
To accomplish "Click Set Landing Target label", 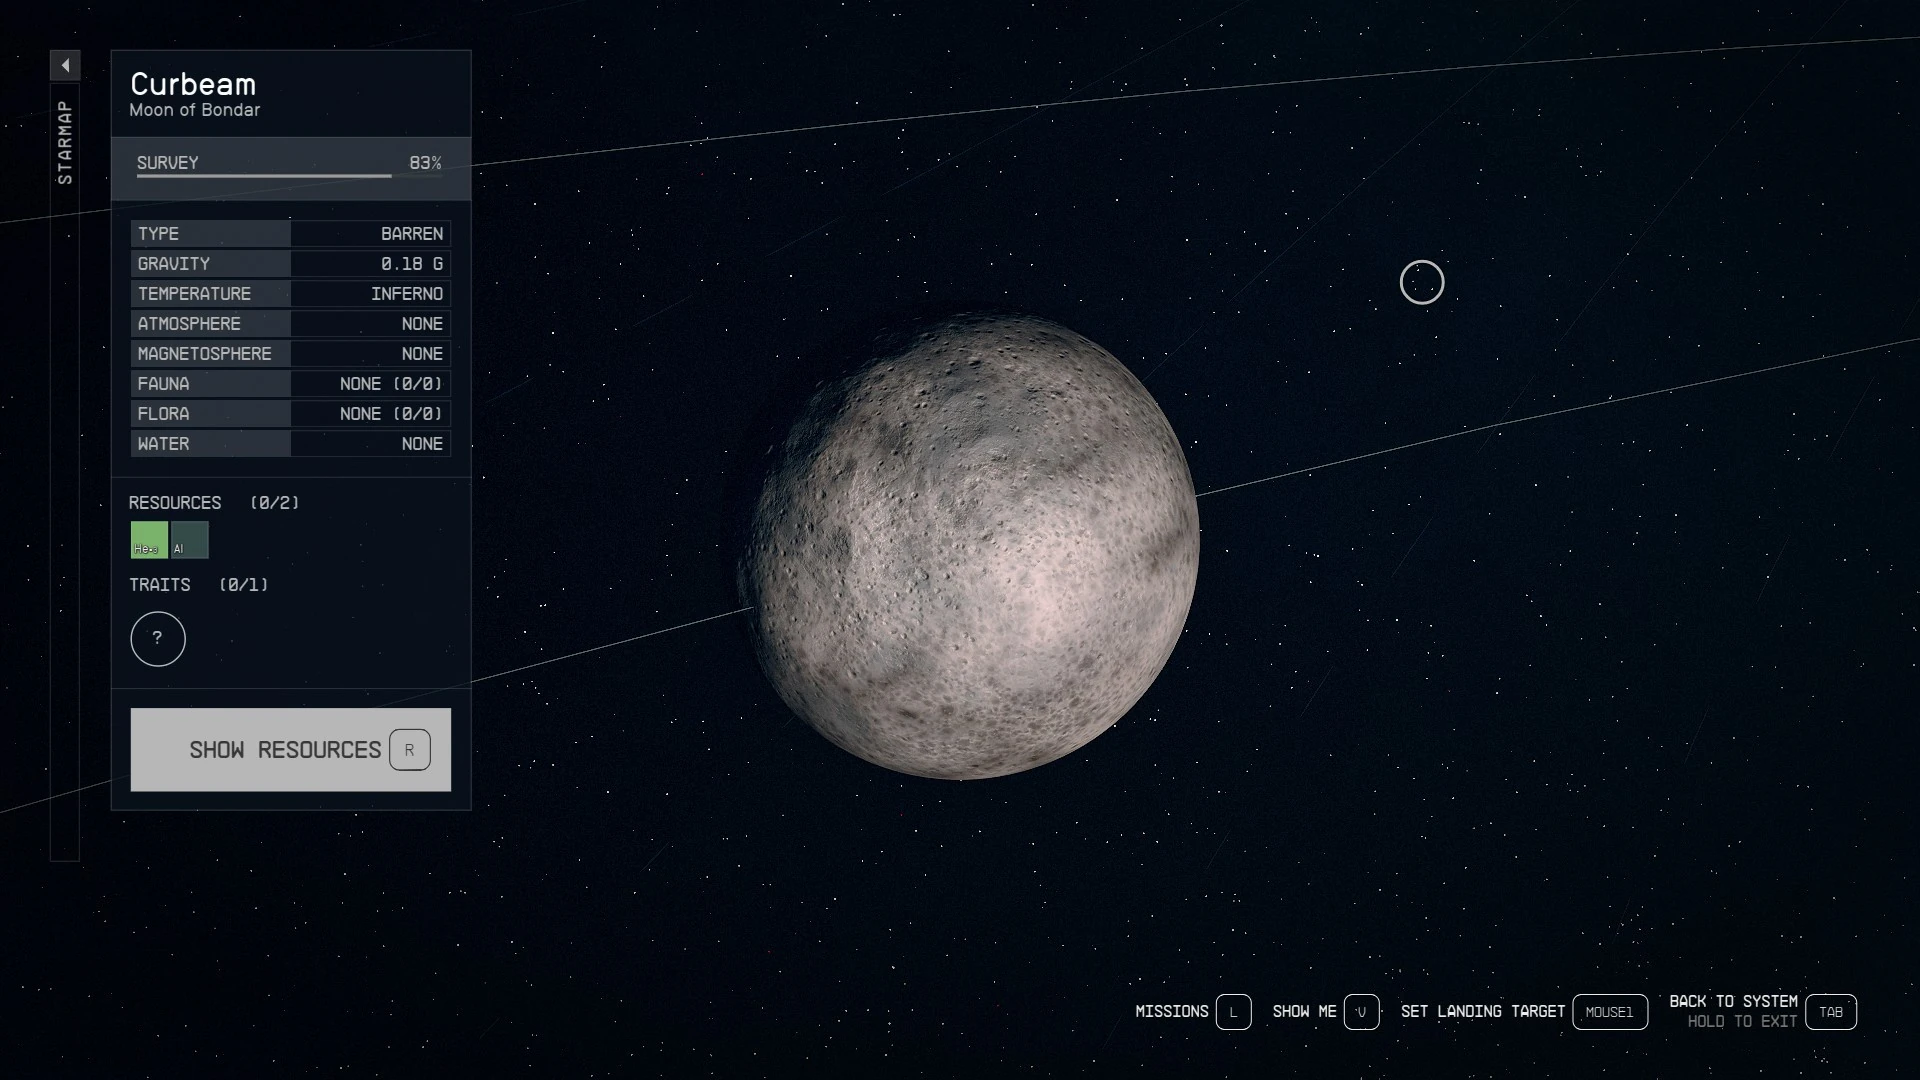I will [1482, 1012].
